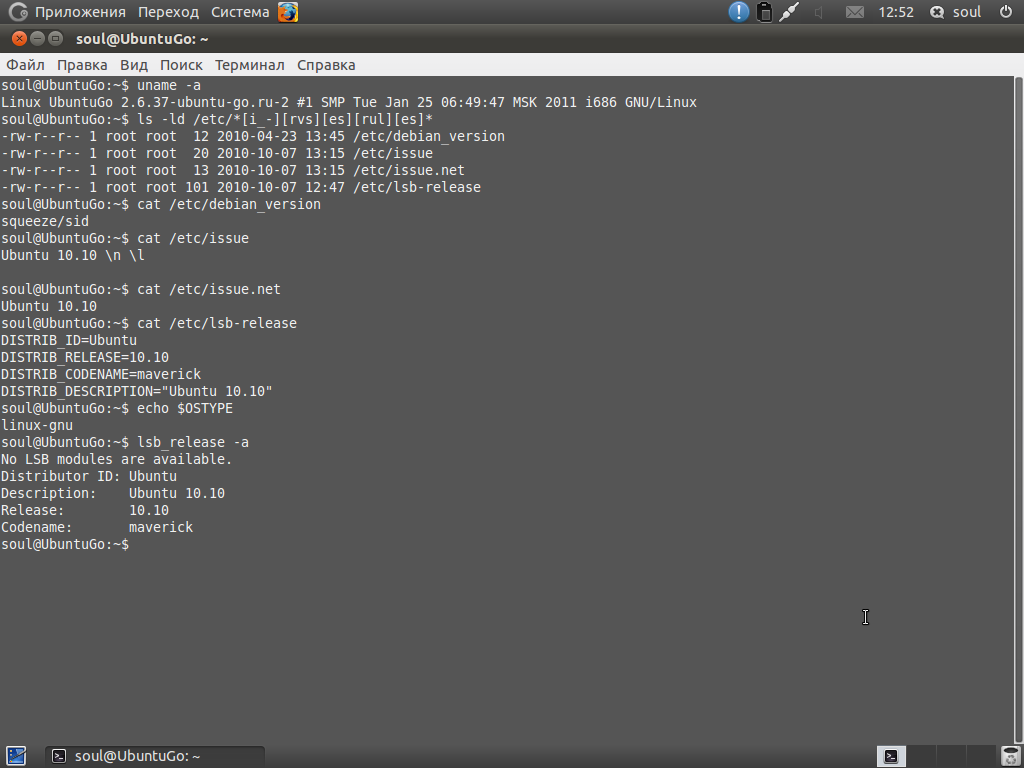Open the Система menu
Viewport: 1024px width, 768px height.
tap(240, 12)
